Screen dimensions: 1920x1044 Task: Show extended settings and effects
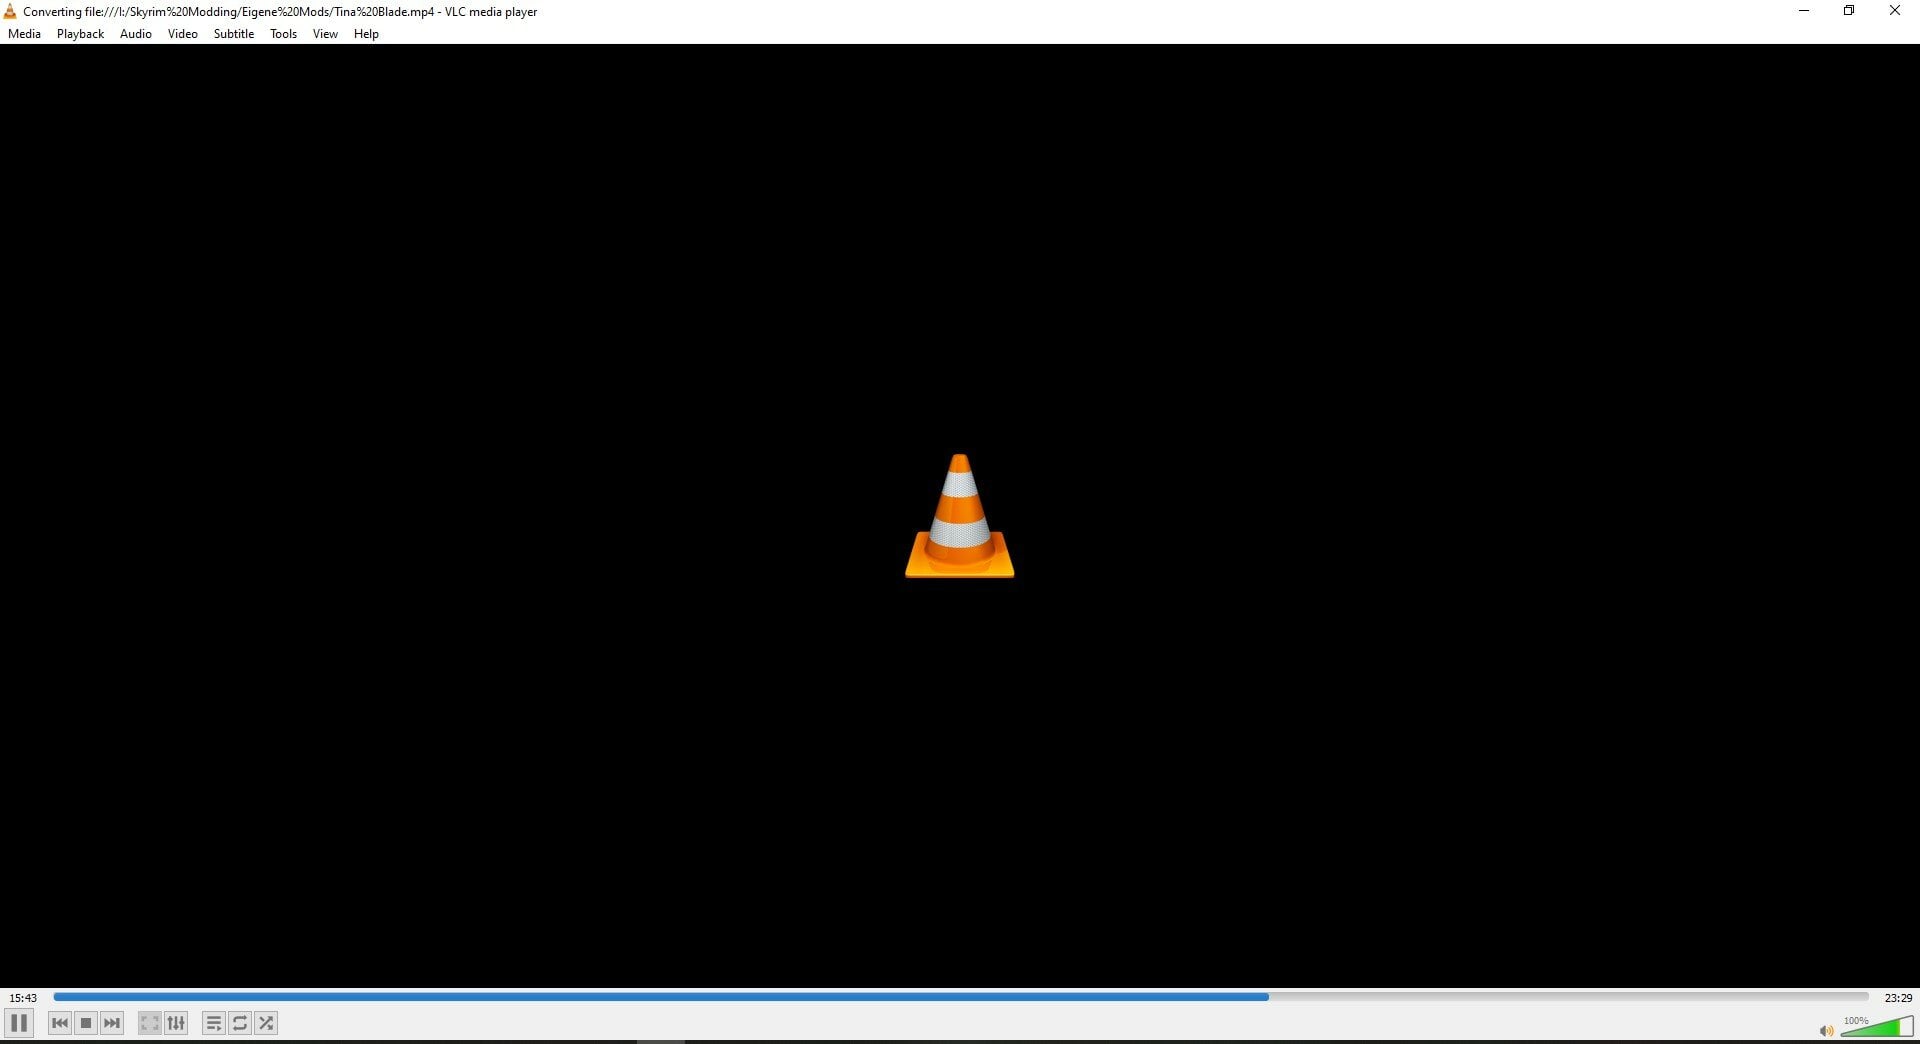[x=176, y=1023]
